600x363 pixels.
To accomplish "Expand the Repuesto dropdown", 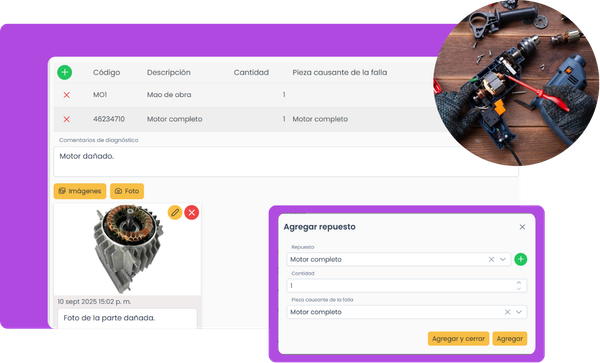I will click(503, 259).
